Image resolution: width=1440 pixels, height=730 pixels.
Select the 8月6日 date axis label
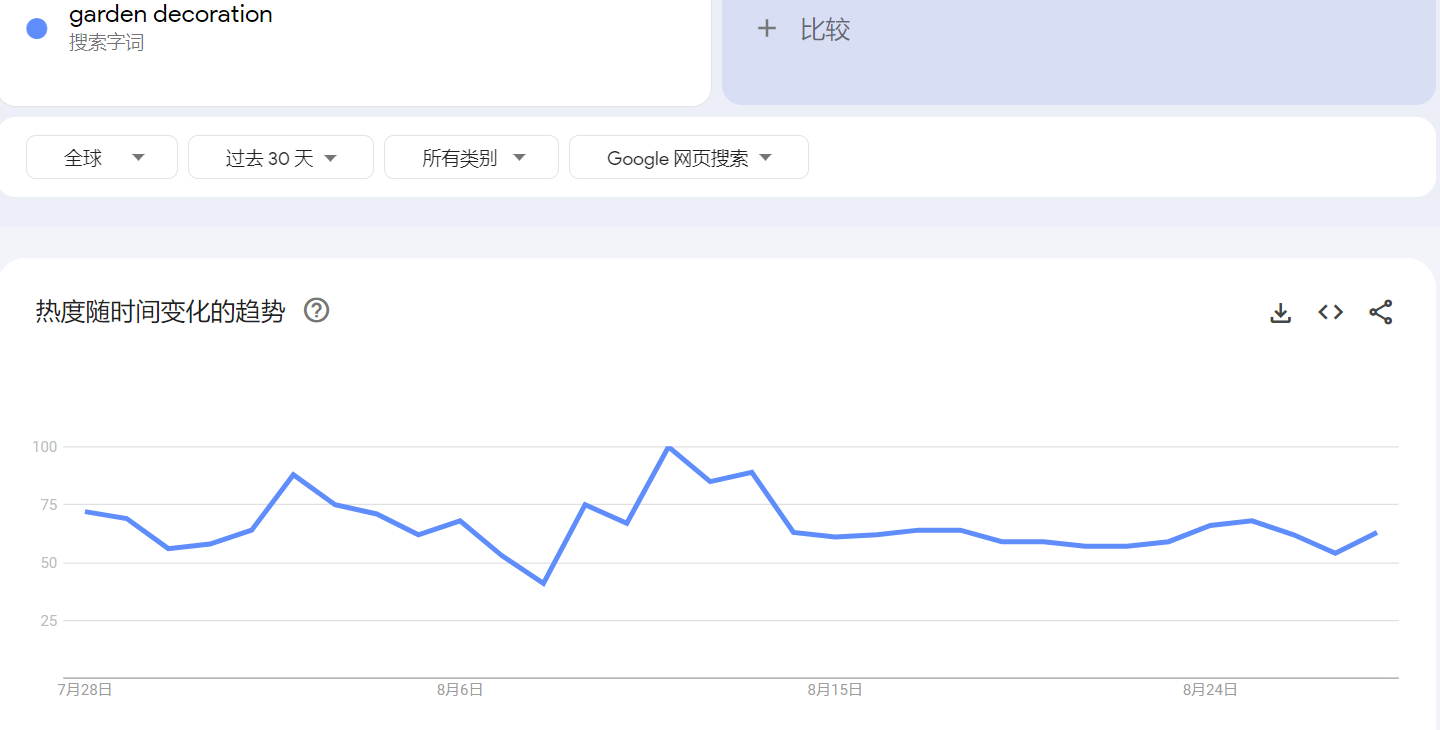coord(460,690)
